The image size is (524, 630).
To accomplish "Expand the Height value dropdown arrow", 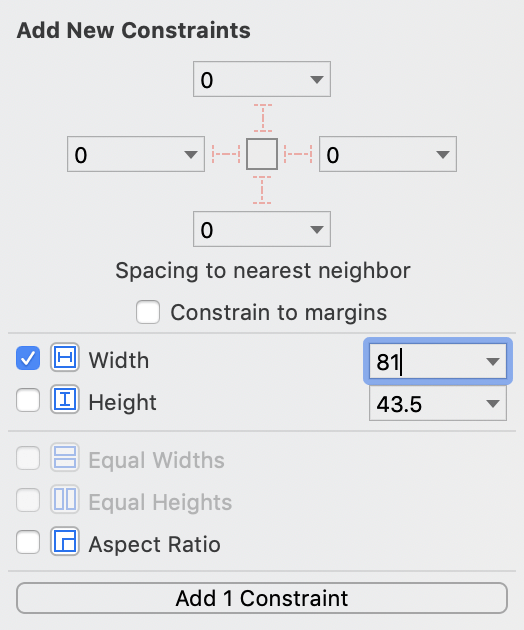I will pyautogui.click(x=493, y=403).
